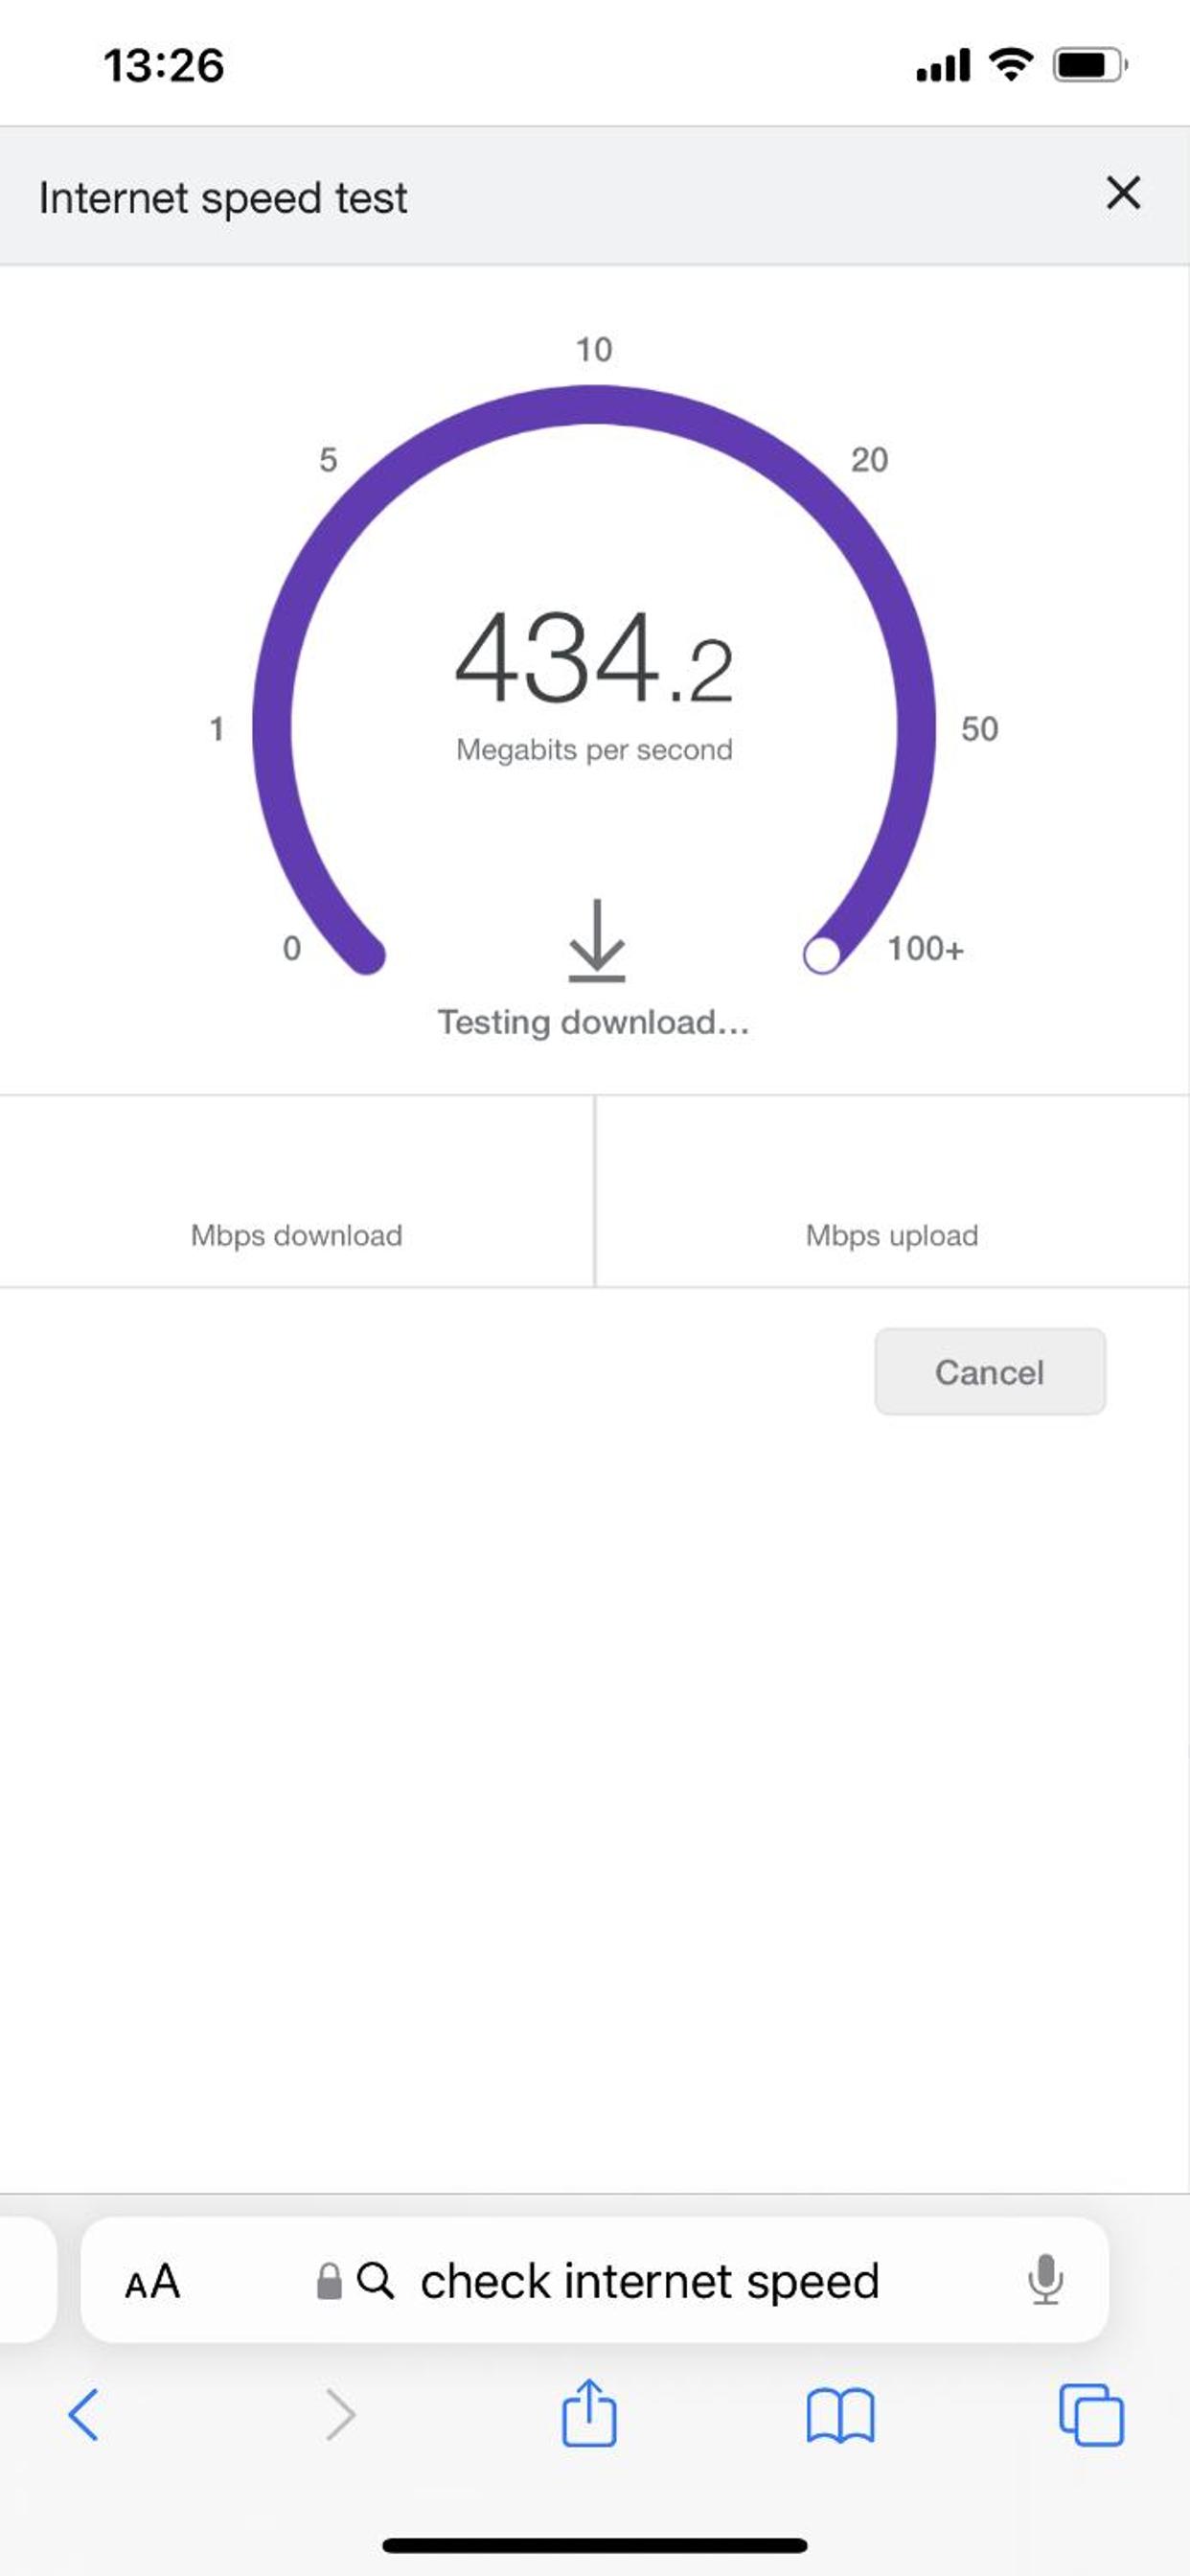Viewport: 1190px width, 2576px height.
Task: Open the AA reader options menu
Action: point(152,2282)
